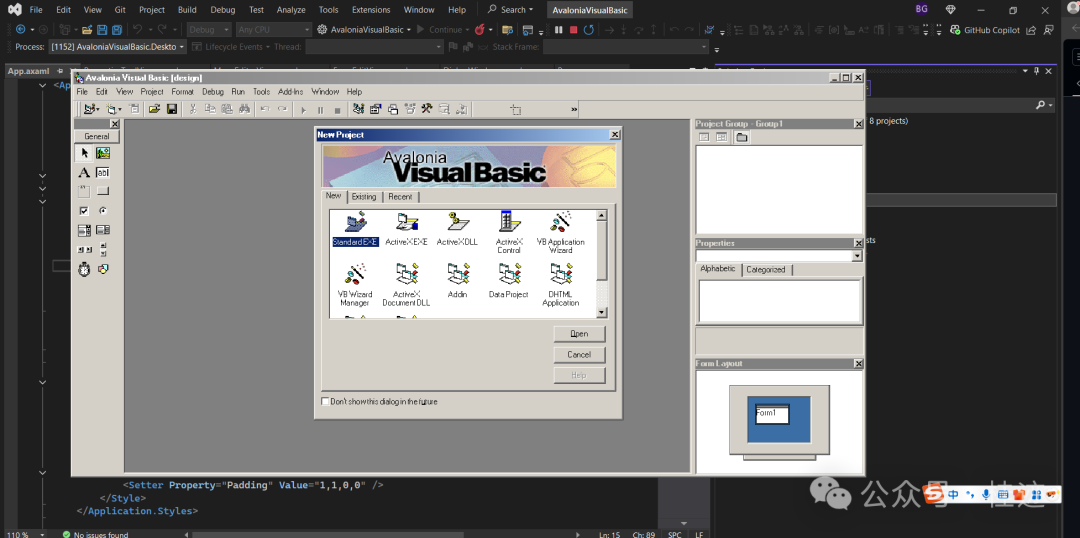Click the General toolbox tab button

(96, 136)
